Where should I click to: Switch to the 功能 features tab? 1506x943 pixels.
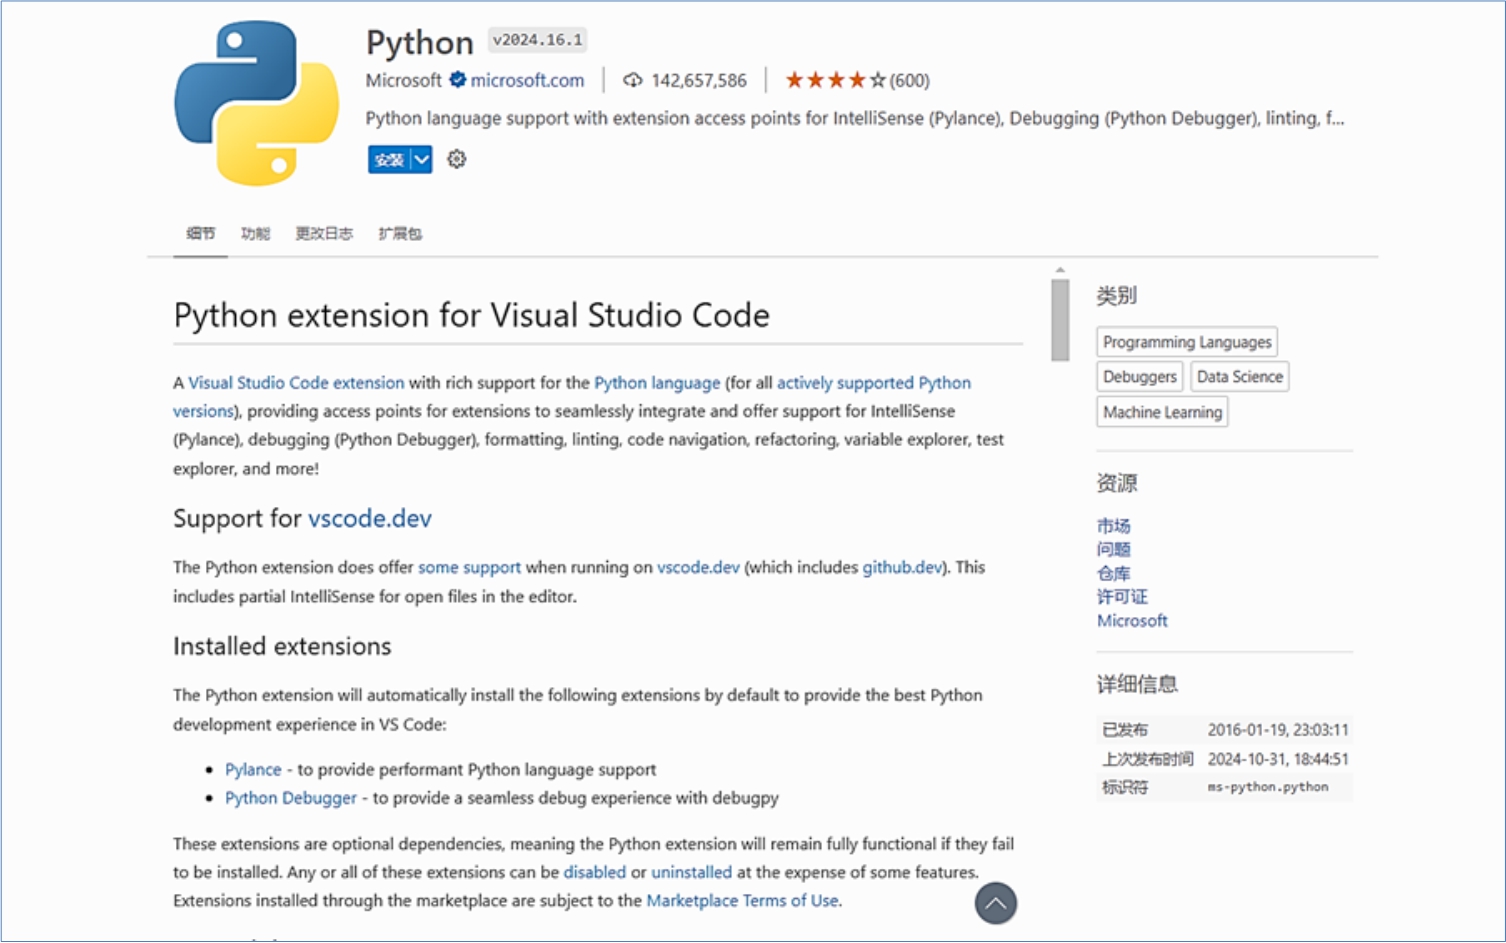(255, 233)
